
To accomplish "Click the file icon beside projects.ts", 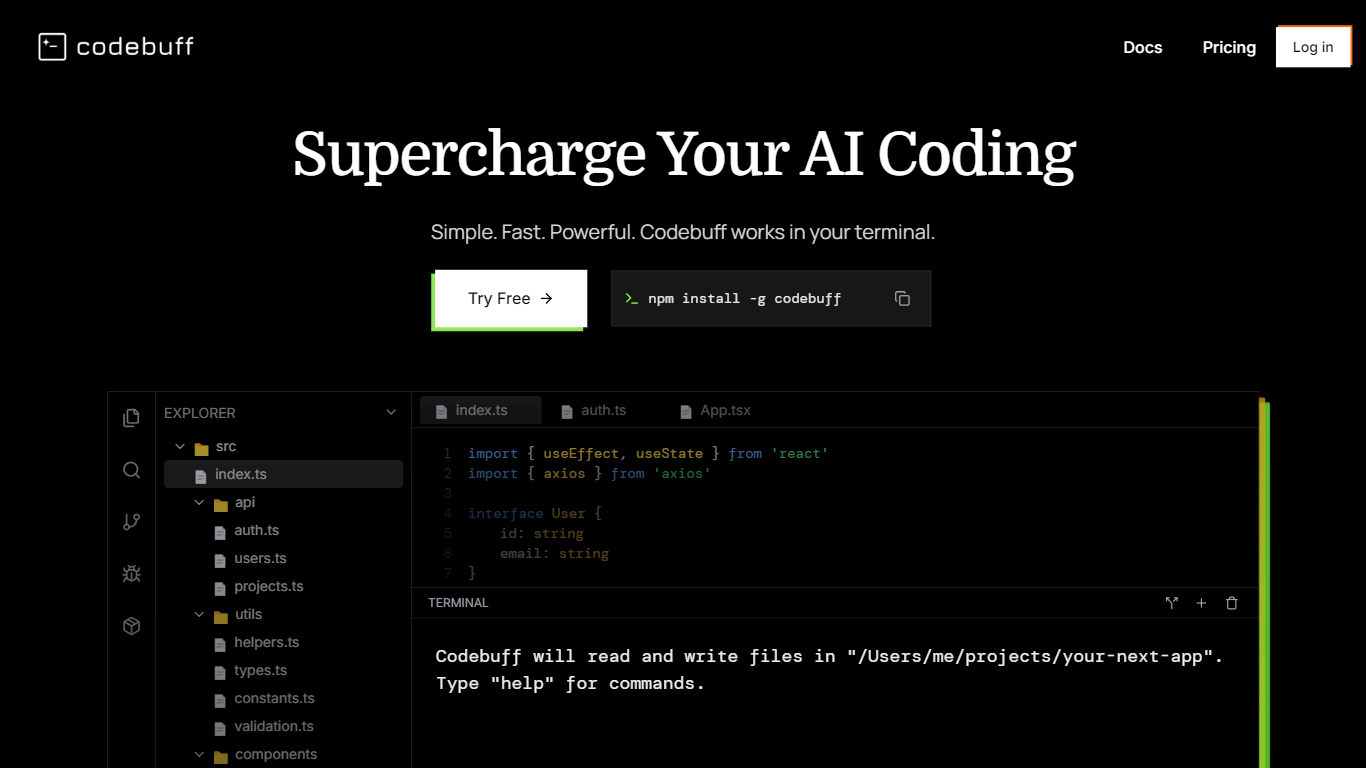I will click(221, 587).
